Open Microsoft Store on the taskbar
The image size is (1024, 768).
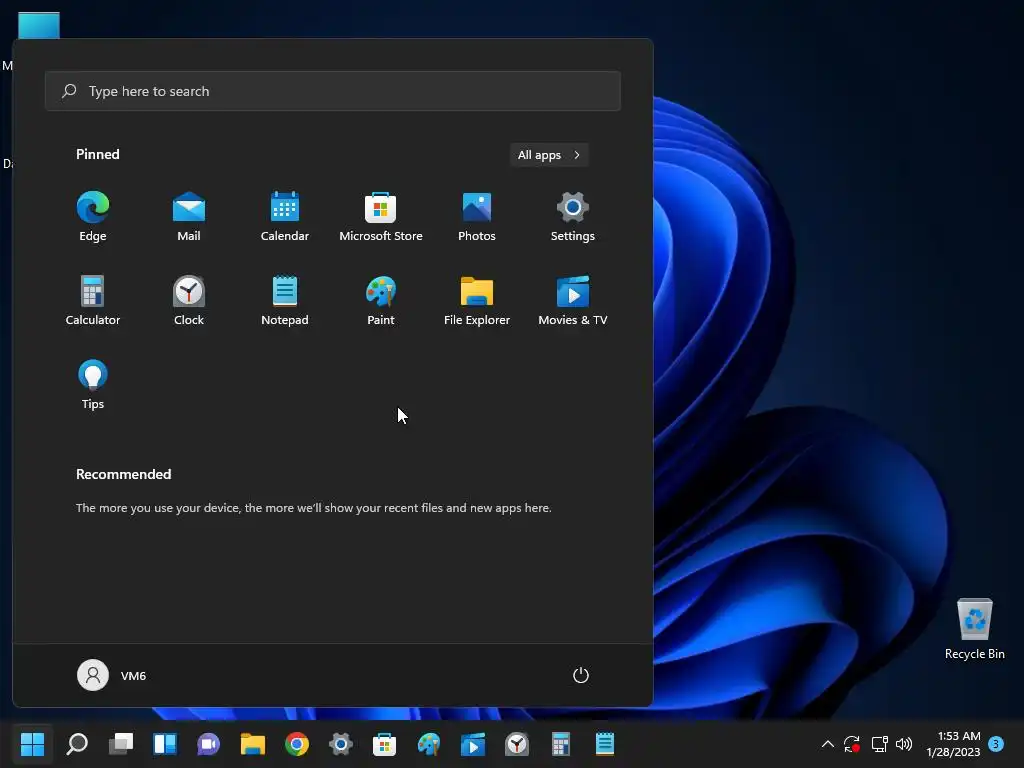[x=385, y=744]
